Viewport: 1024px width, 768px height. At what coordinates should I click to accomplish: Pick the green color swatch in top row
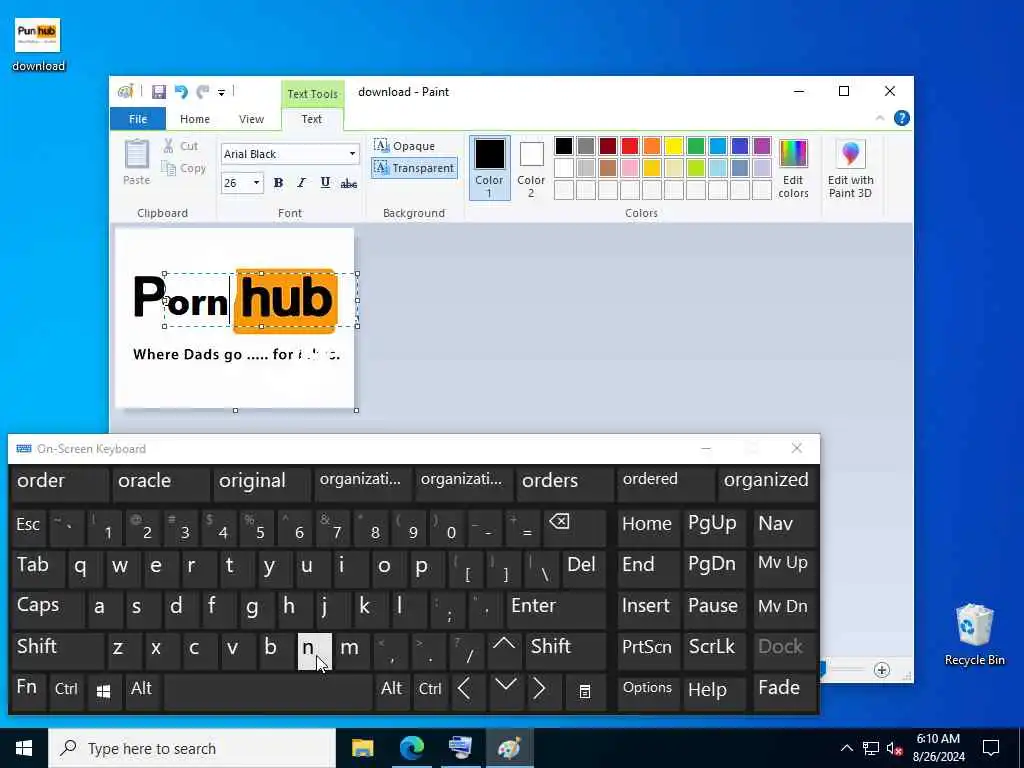click(696, 146)
